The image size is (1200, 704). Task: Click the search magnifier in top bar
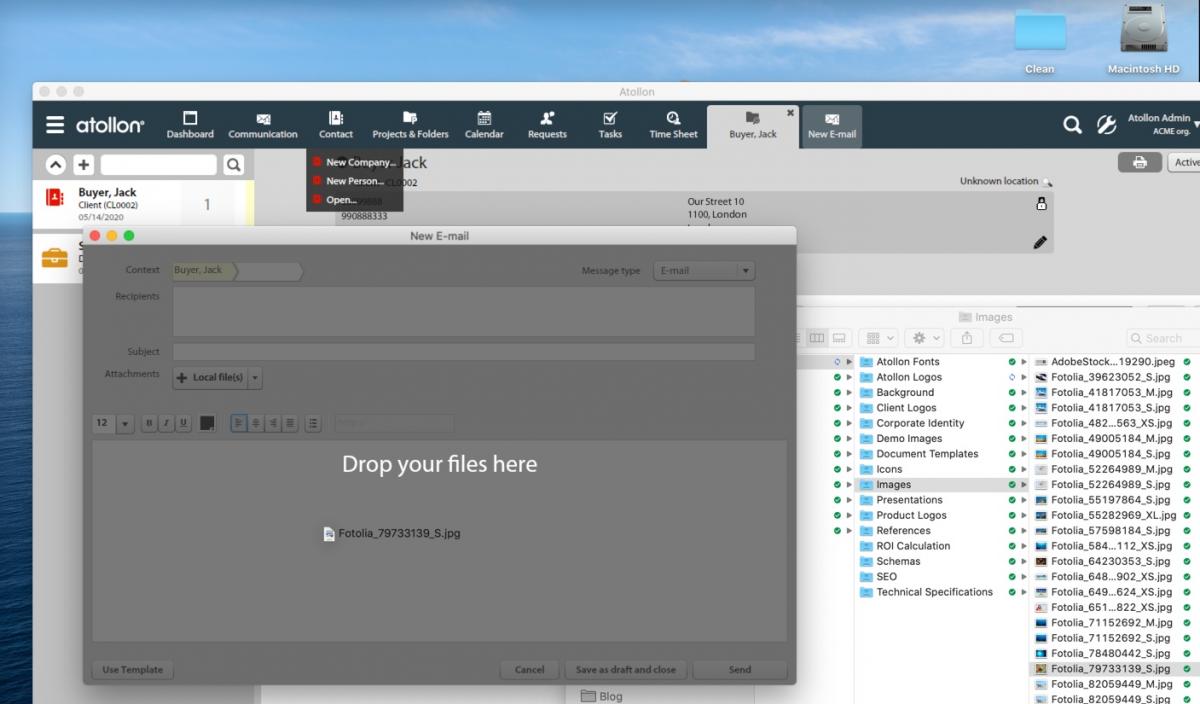pyautogui.click(x=1072, y=125)
